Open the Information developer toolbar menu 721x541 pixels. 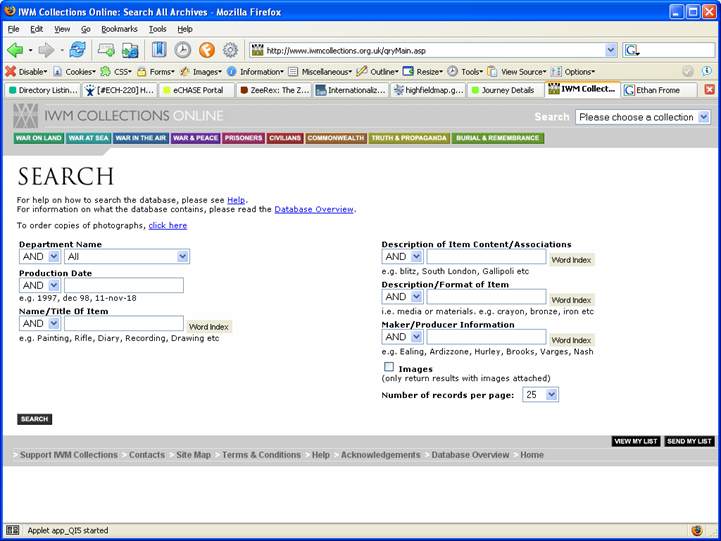coord(256,72)
